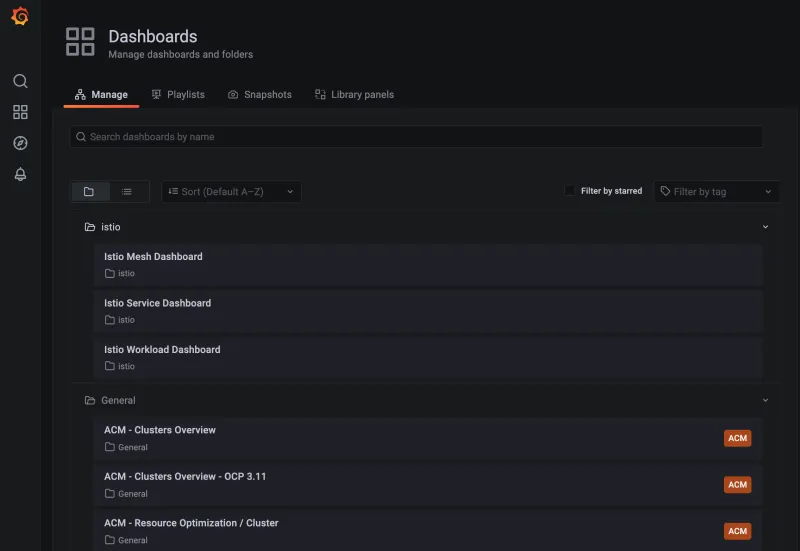Click the General folder header name
Screen dimensions: 800x551
(x=118, y=400)
